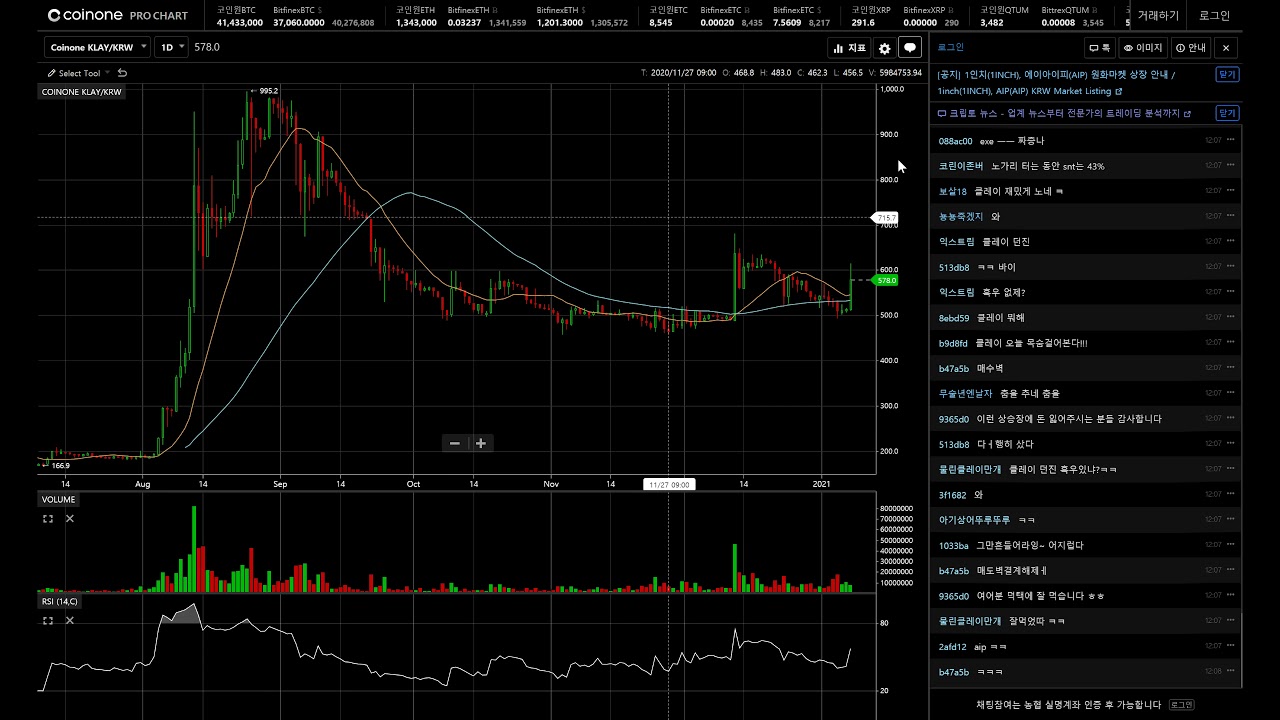Click 로그인 link in chat panel header

click(951, 47)
